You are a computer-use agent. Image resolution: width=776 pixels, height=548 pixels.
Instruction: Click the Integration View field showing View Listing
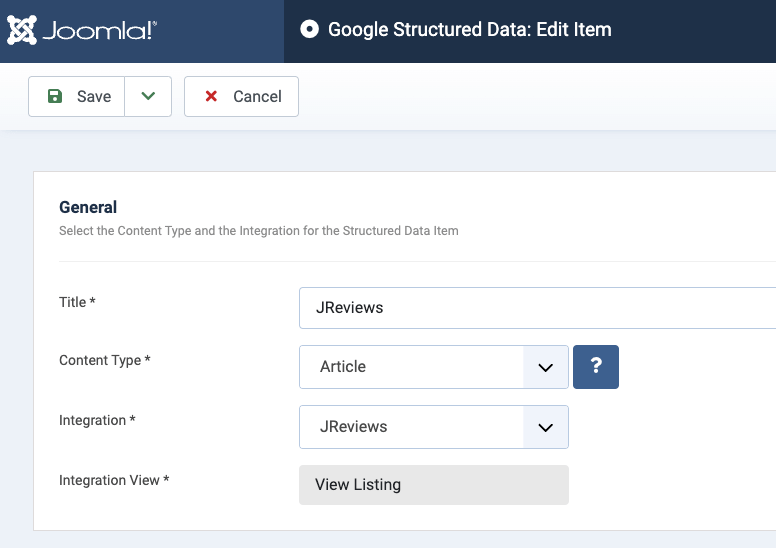coord(434,485)
